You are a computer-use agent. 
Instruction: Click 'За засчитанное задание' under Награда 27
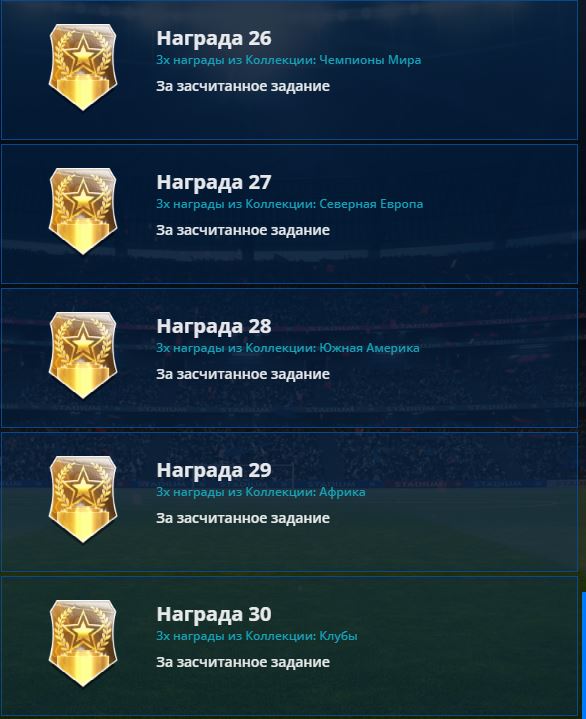tap(243, 230)
